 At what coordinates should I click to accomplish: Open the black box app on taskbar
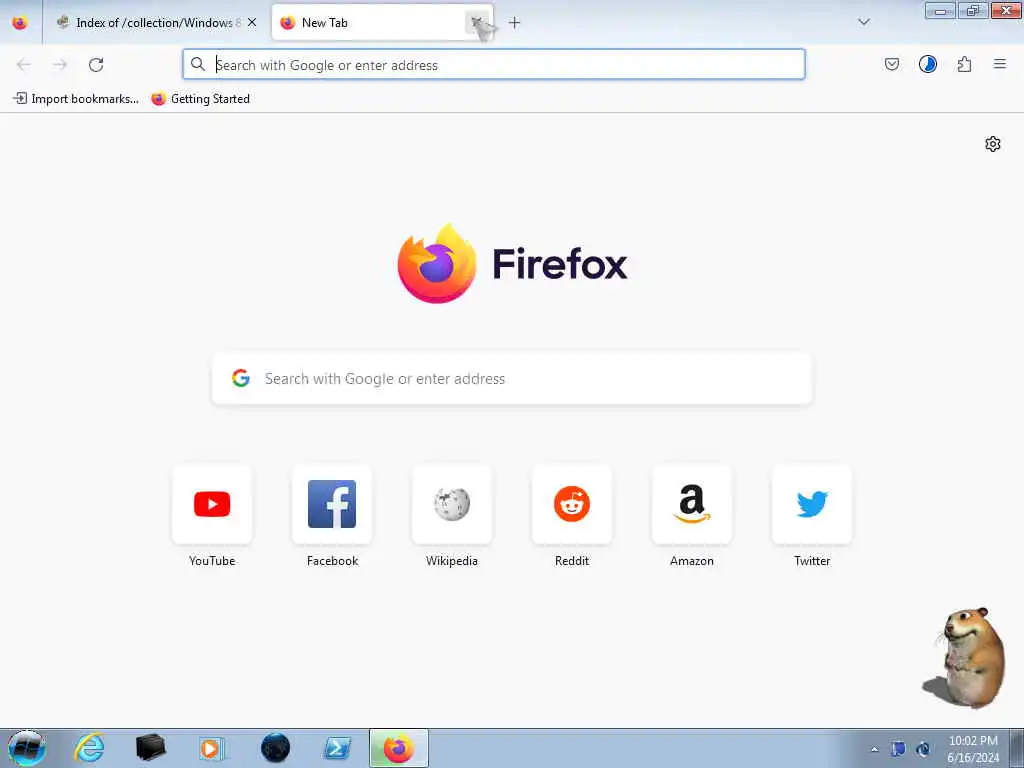pyautogui.click(x=150, y=748)
